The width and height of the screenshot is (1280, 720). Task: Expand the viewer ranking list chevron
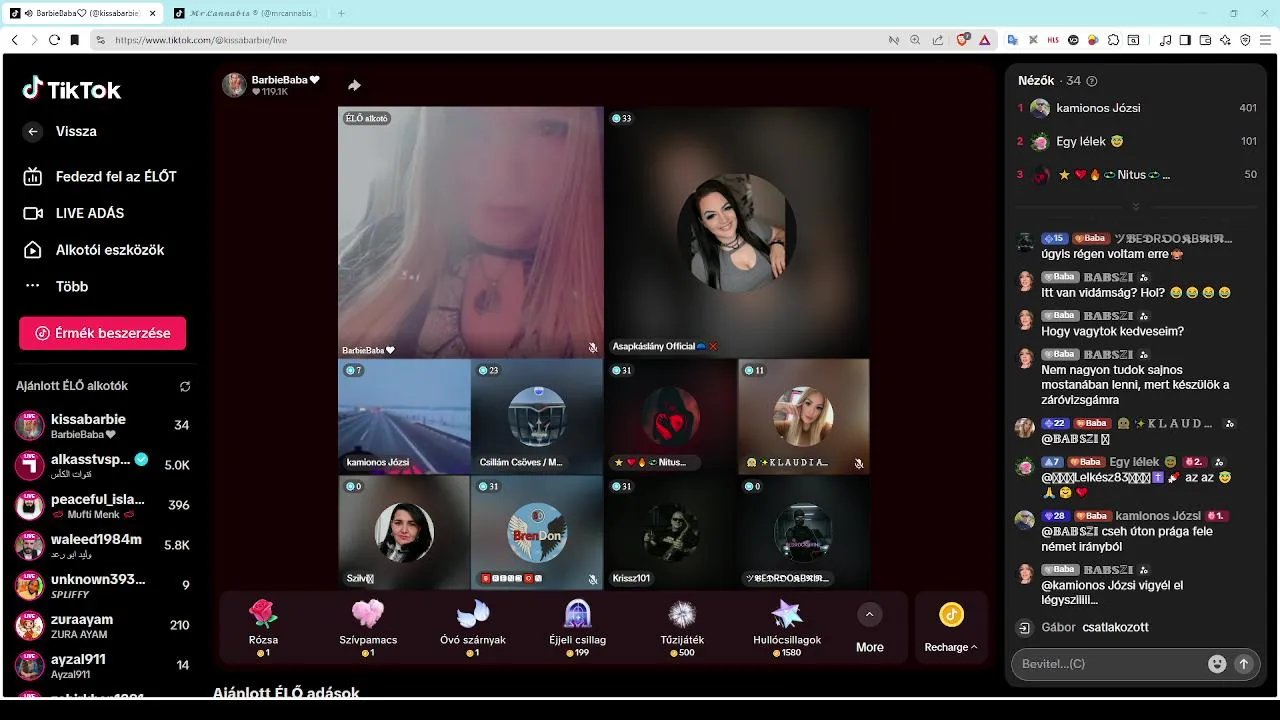tap(1136, 207)
